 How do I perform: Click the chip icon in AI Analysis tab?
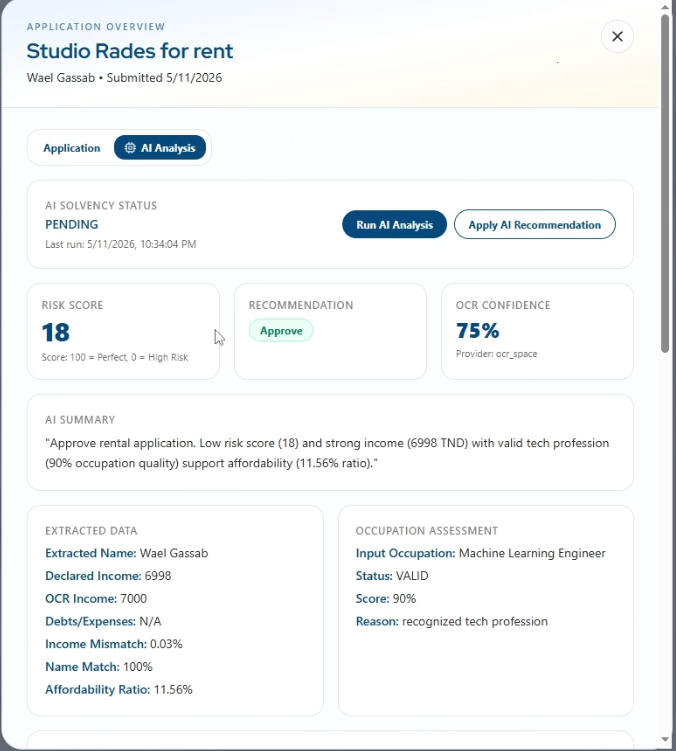click(130, 148)
